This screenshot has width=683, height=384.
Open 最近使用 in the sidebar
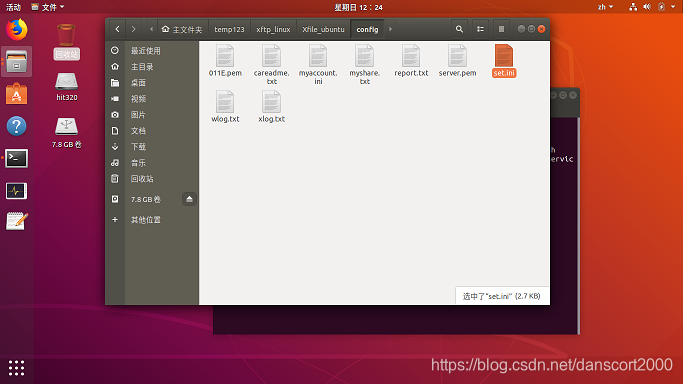point(152,51)
